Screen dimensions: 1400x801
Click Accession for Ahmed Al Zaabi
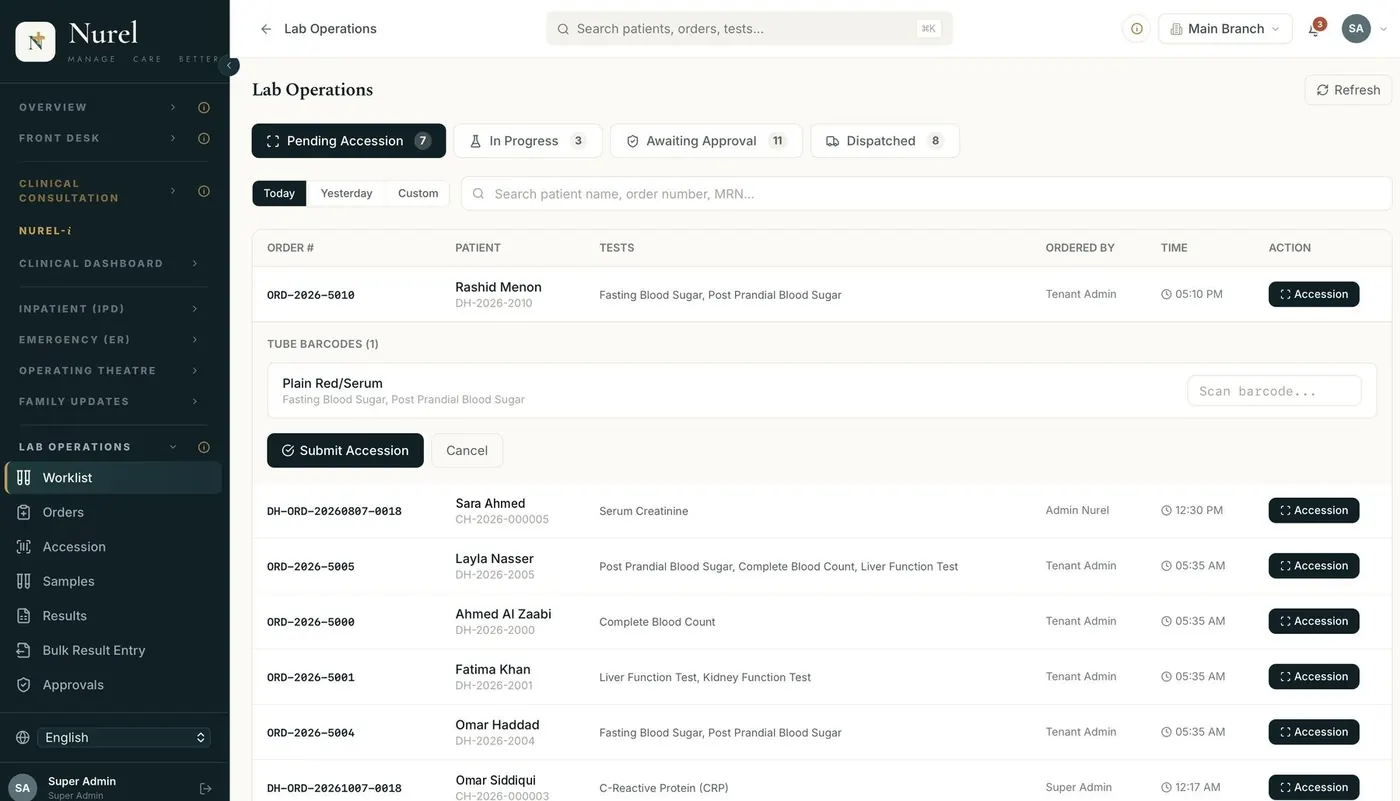tap(1314, 621)
